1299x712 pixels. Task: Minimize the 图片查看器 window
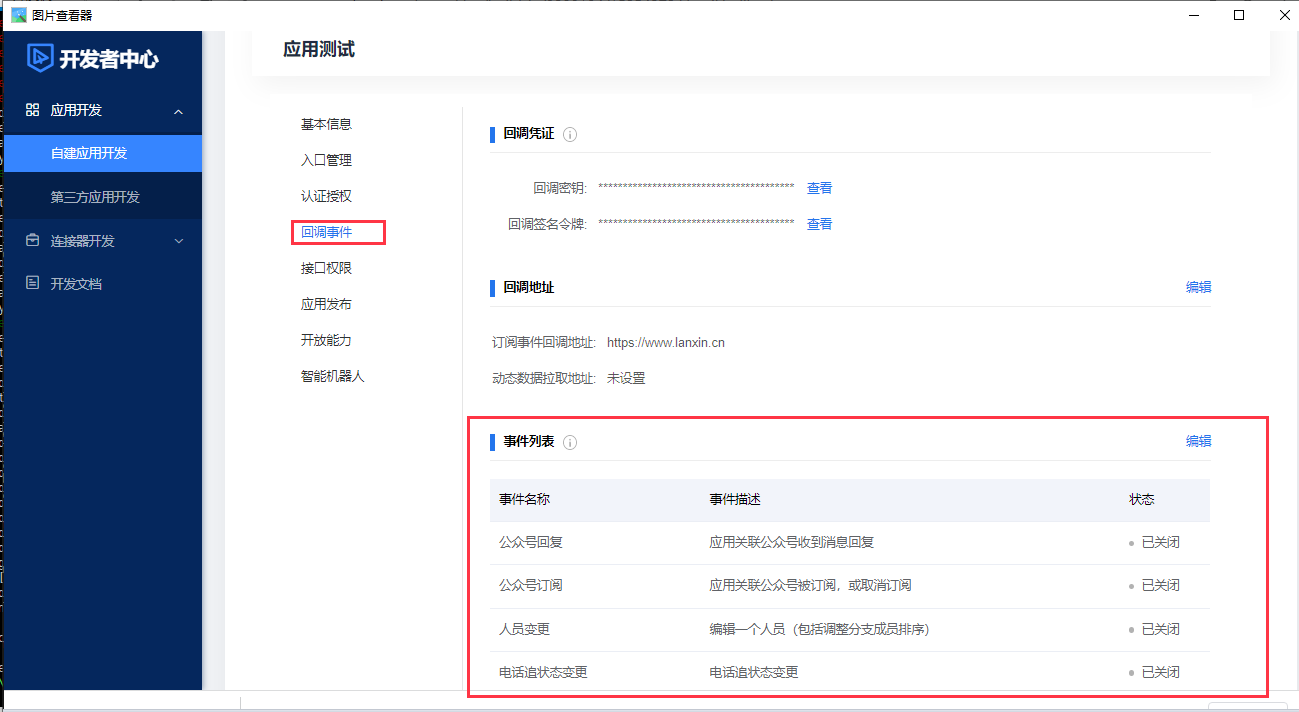coord(1193,15)
